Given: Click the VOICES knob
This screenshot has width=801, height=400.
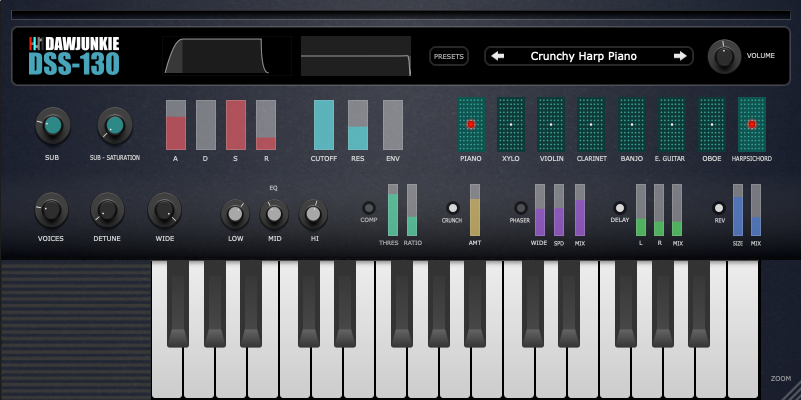Looking at the screenshot, I should click(x=51, y=210).
